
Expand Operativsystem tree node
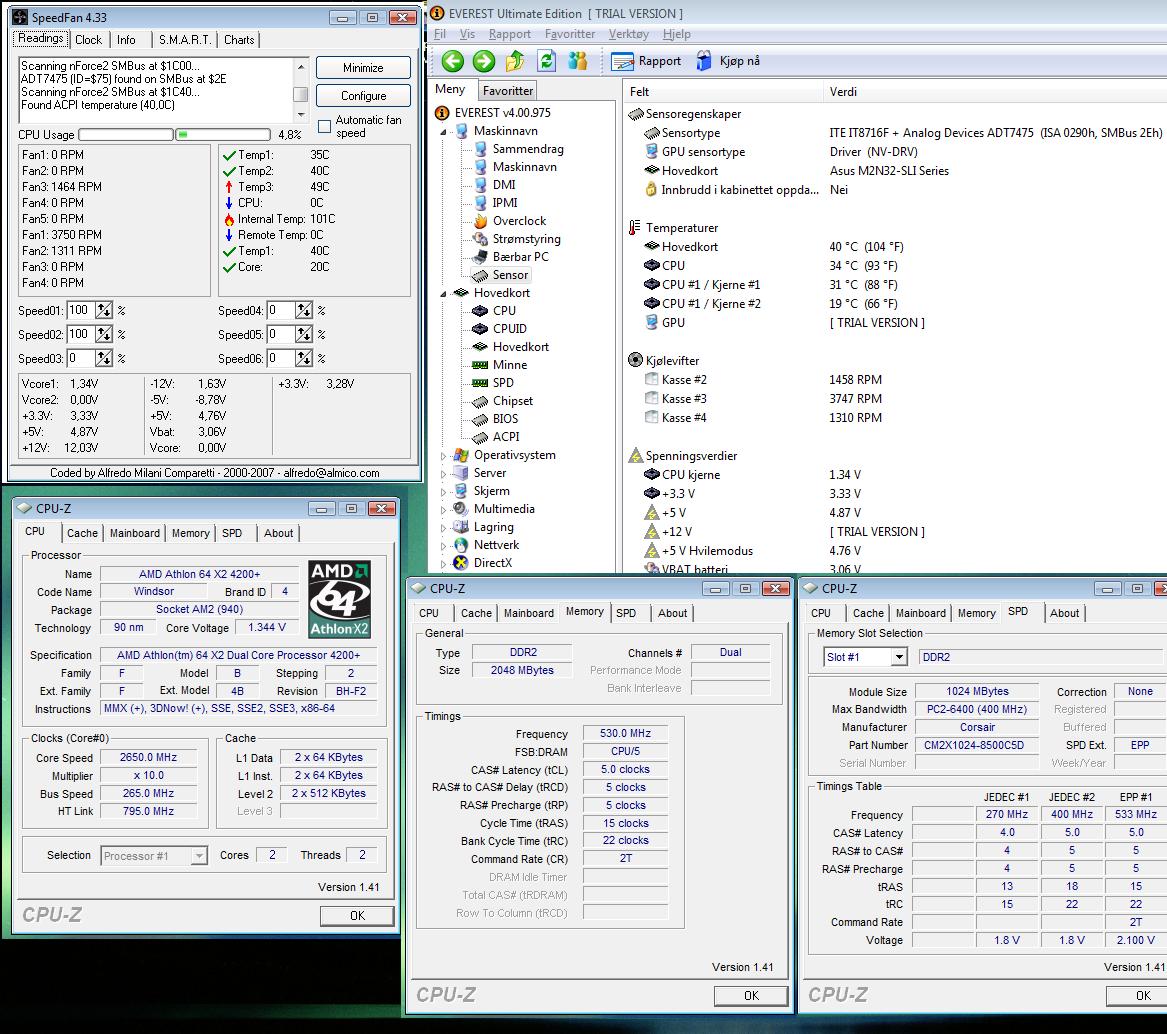coord(444,456)
